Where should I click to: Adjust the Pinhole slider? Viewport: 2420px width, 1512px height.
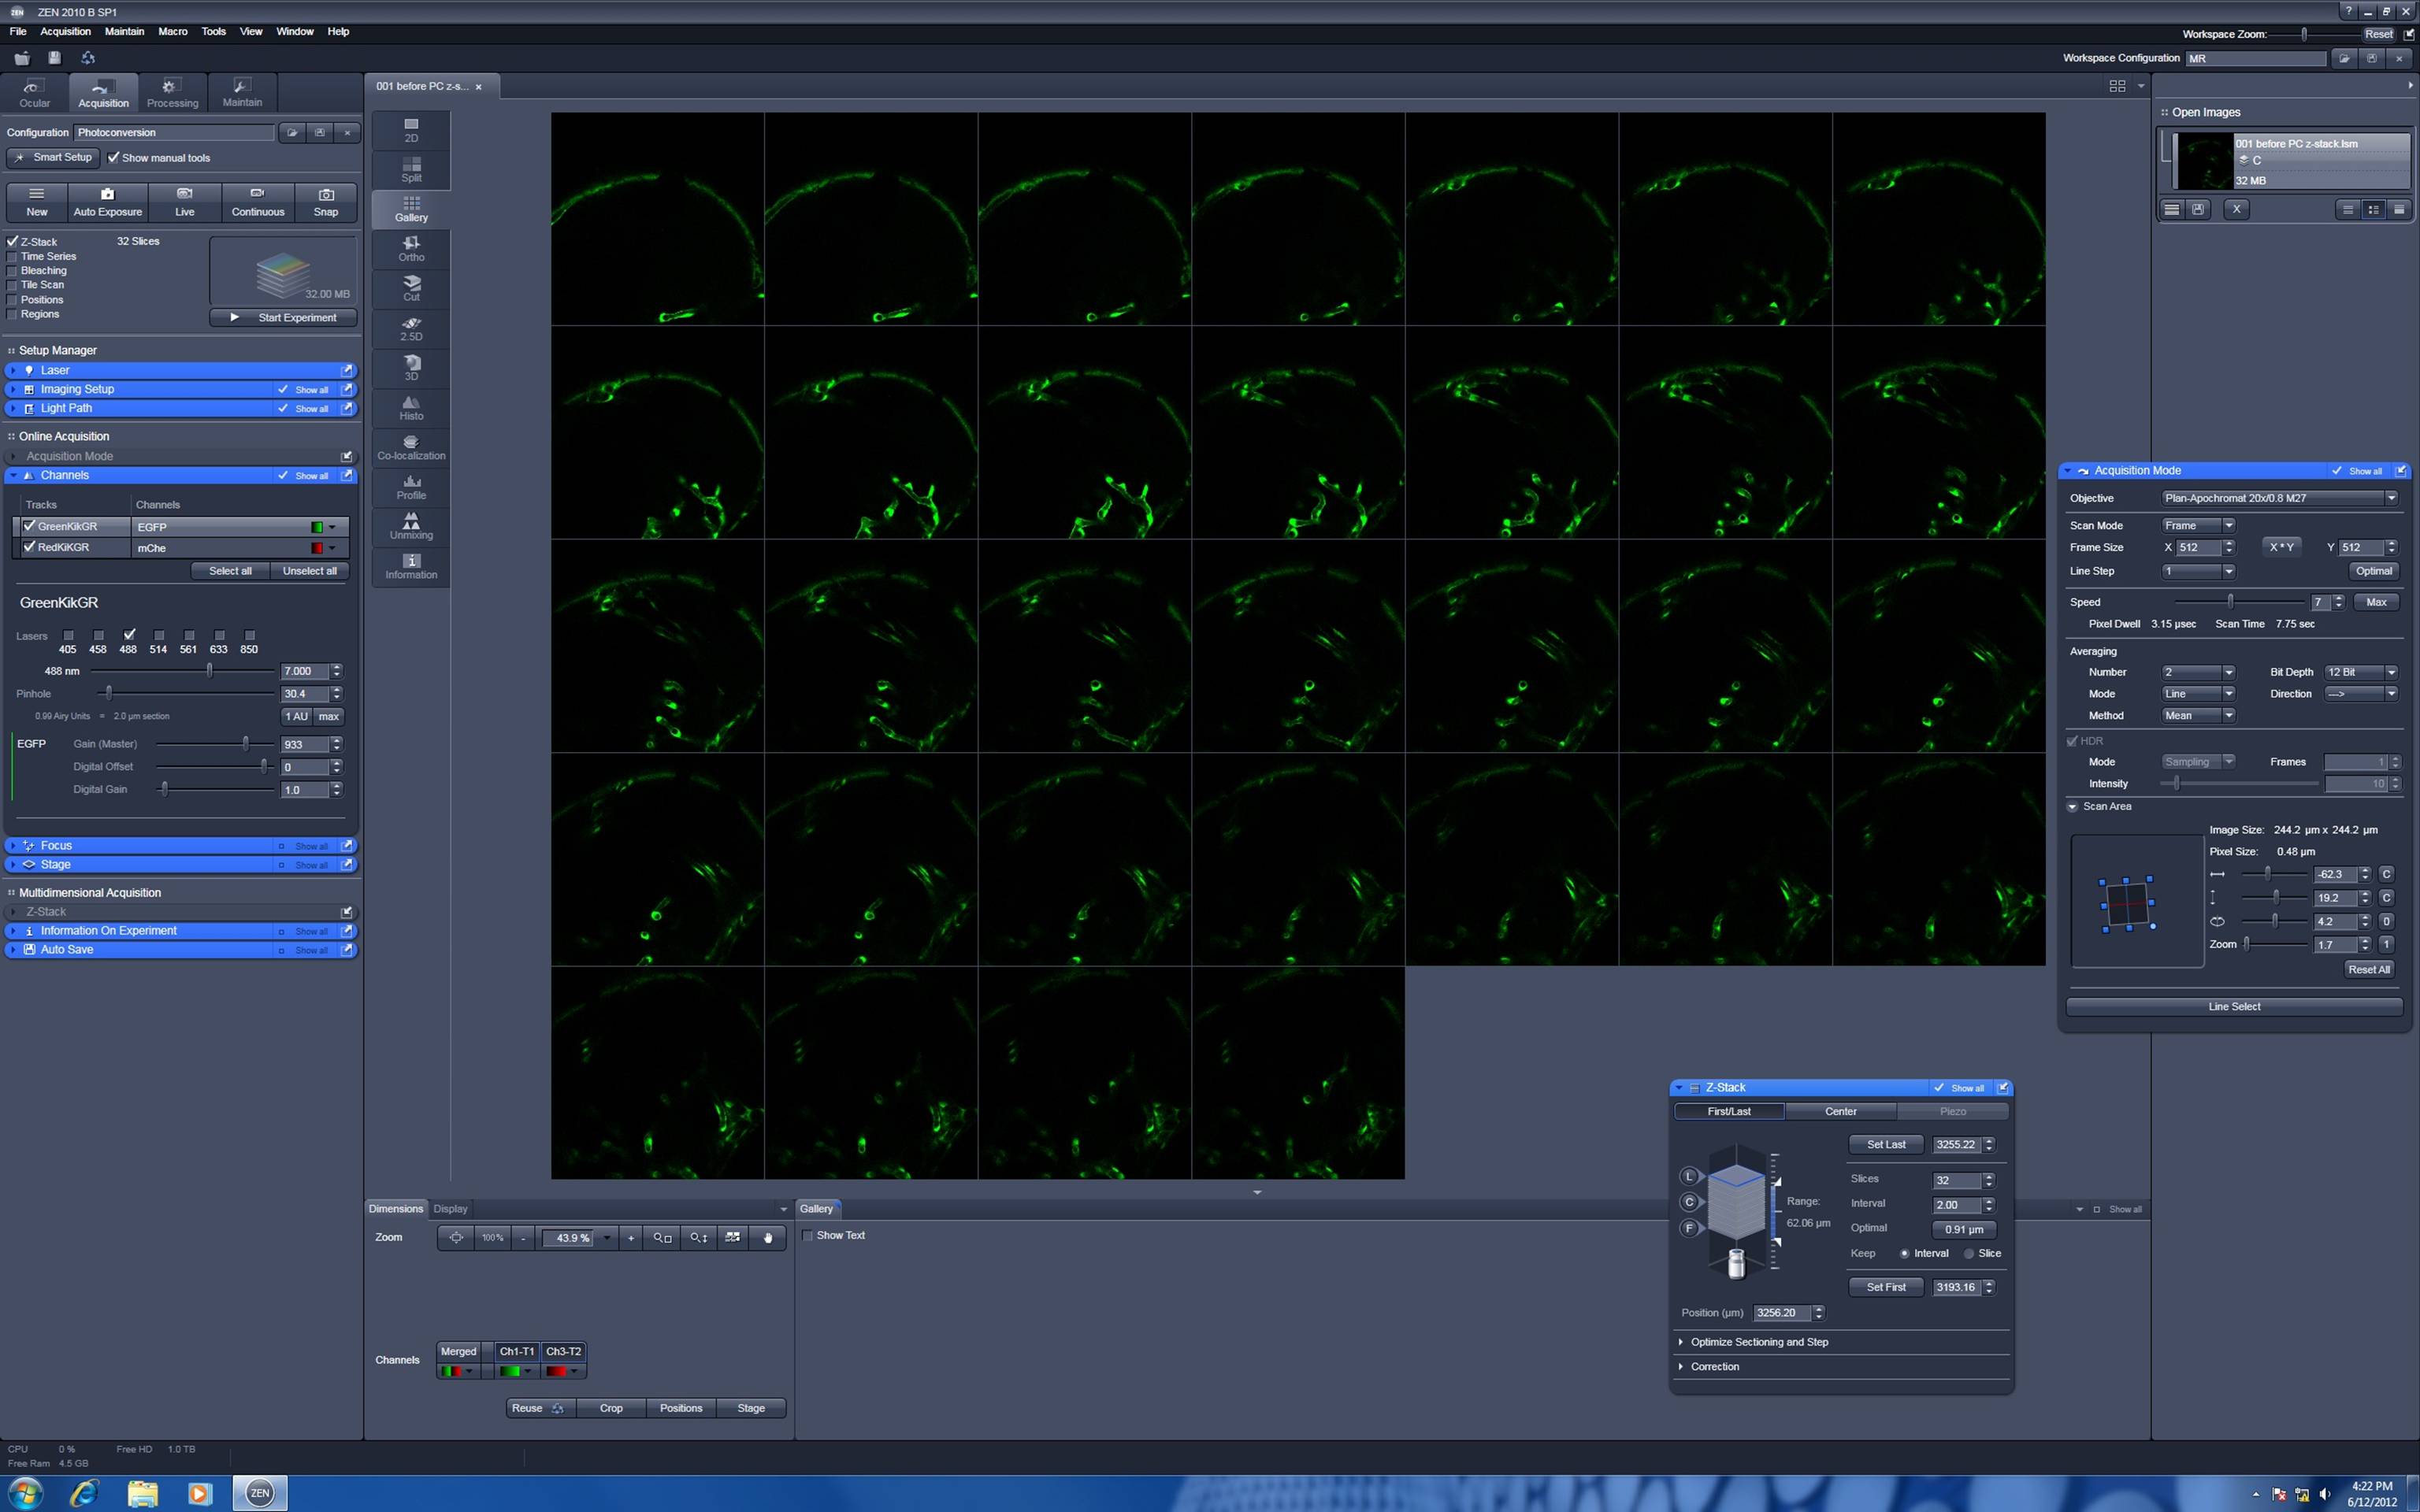109,693
